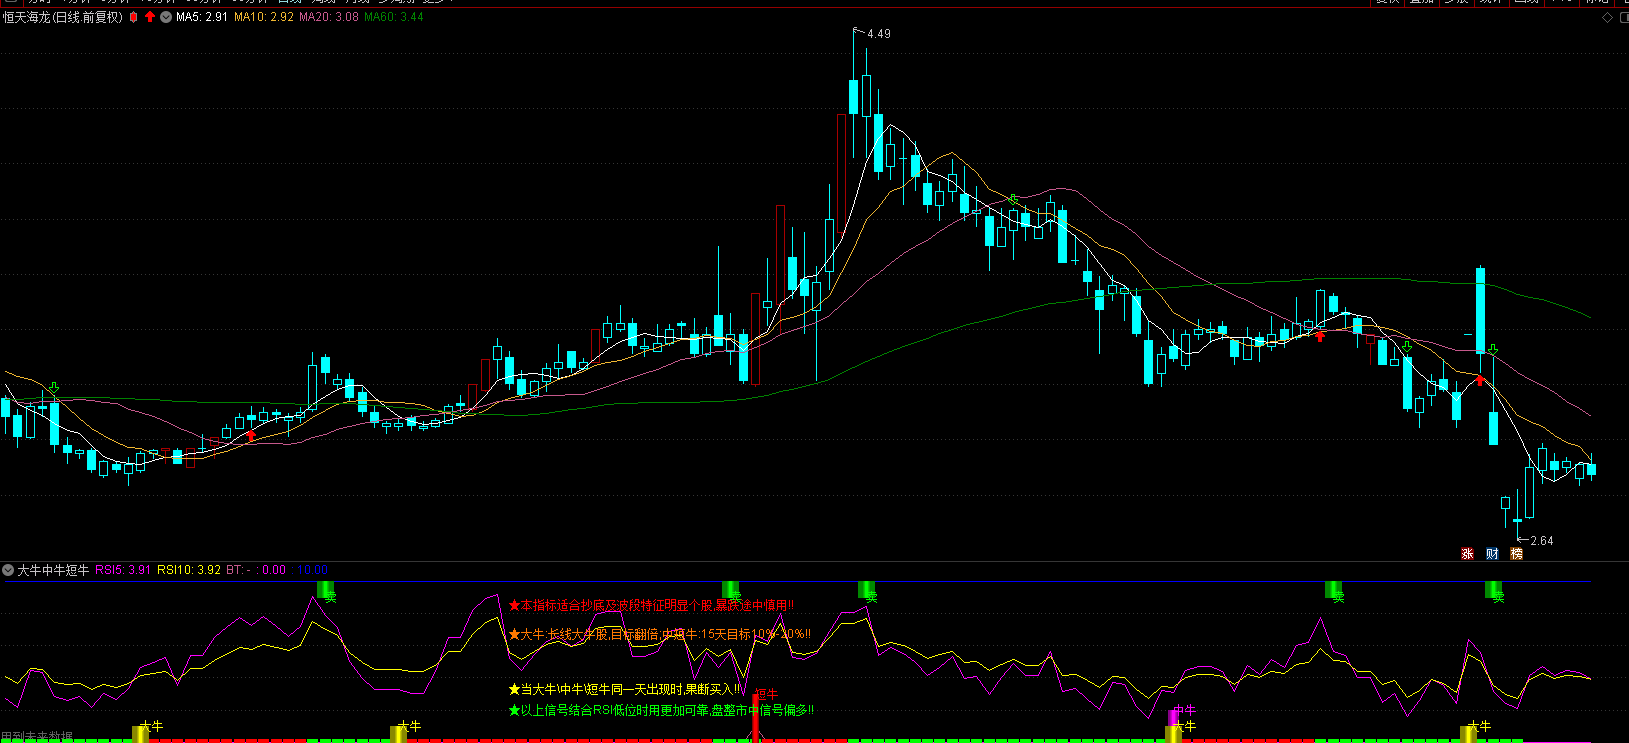1629x743 pixels.
Task: Click the red note starting ★本指标适合抄底
Action: (652, 605)
